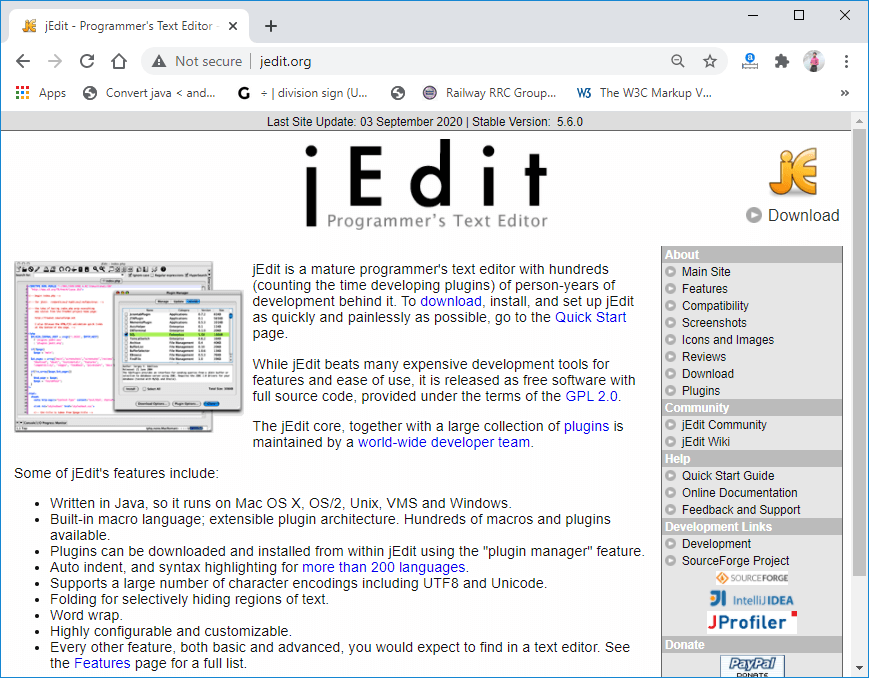Screen dimensions: 869x678
Task: Click the 'download' link in the intro paragraph
Action: click(451, 302)
